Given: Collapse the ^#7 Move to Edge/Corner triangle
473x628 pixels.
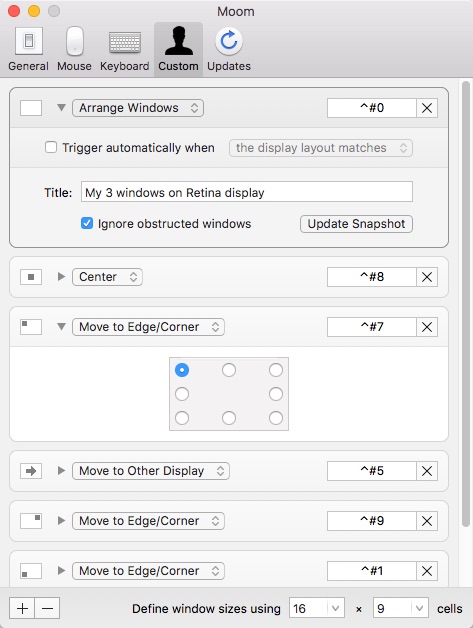Looking at the screenshot, I should pyautogui.click(x=61, y=327).
